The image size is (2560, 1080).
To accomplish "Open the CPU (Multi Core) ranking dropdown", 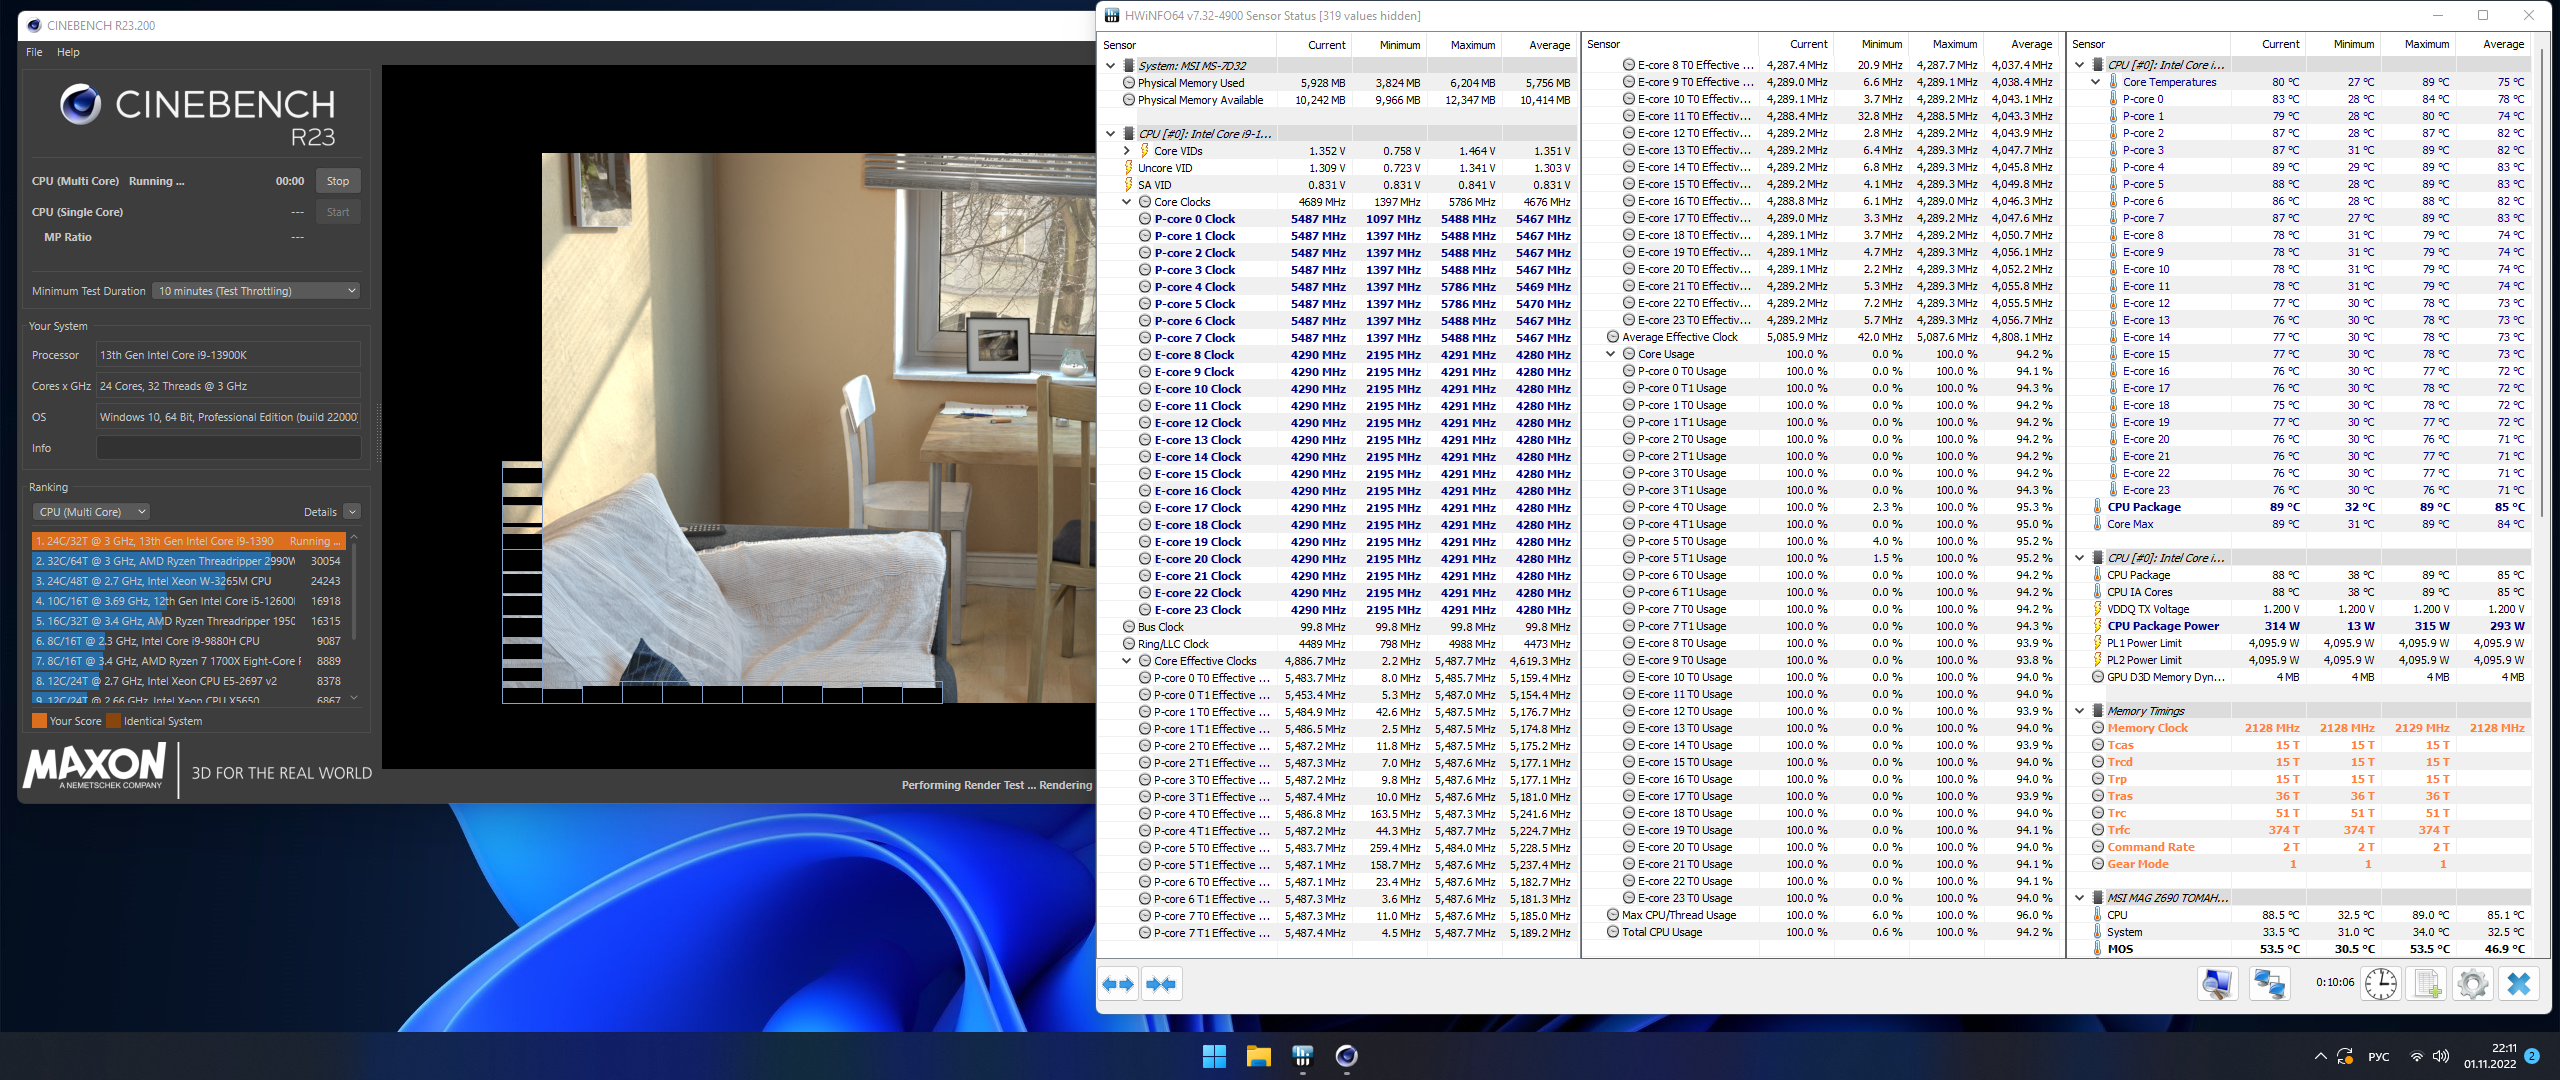I will [91, 512].
